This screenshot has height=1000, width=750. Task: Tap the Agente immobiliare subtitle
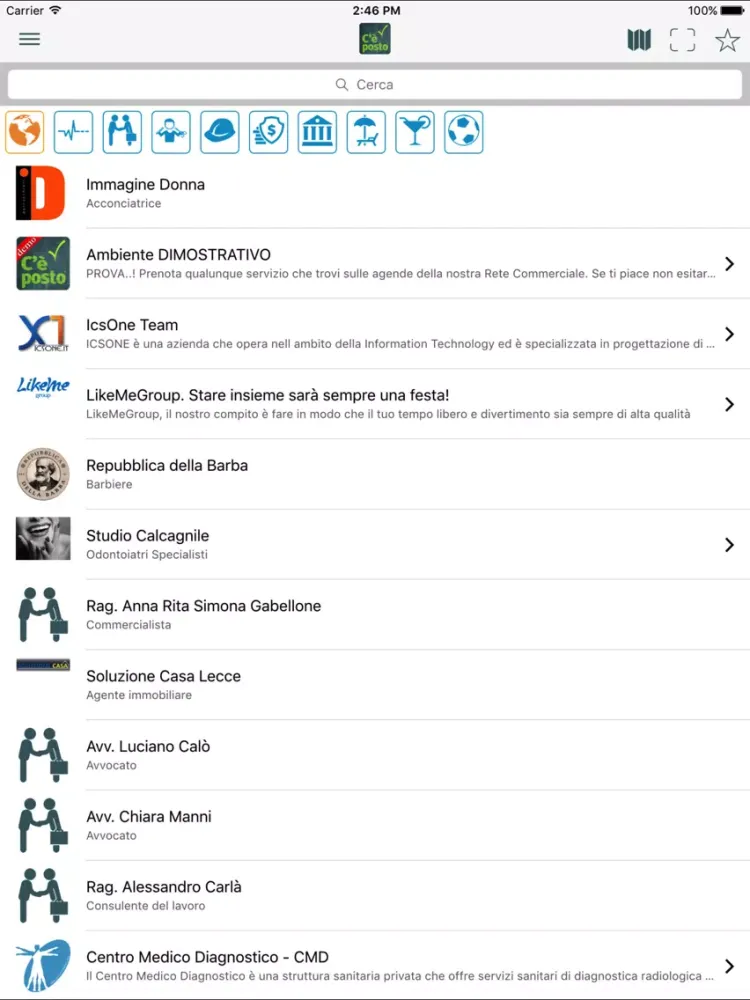139,695
